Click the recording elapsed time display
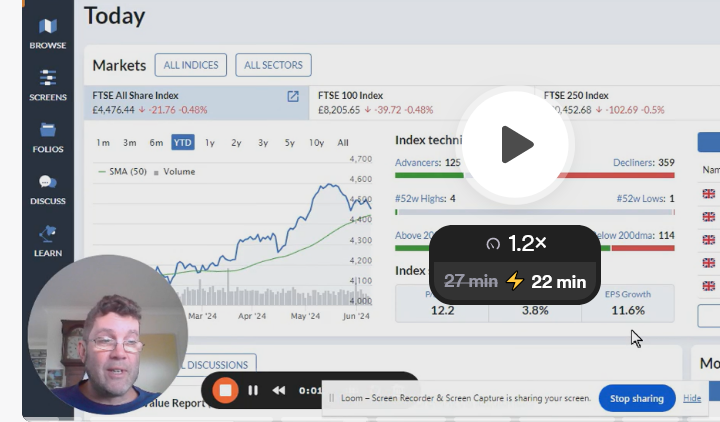This screenshot has height=422, width=720. [x=310, y=390]
